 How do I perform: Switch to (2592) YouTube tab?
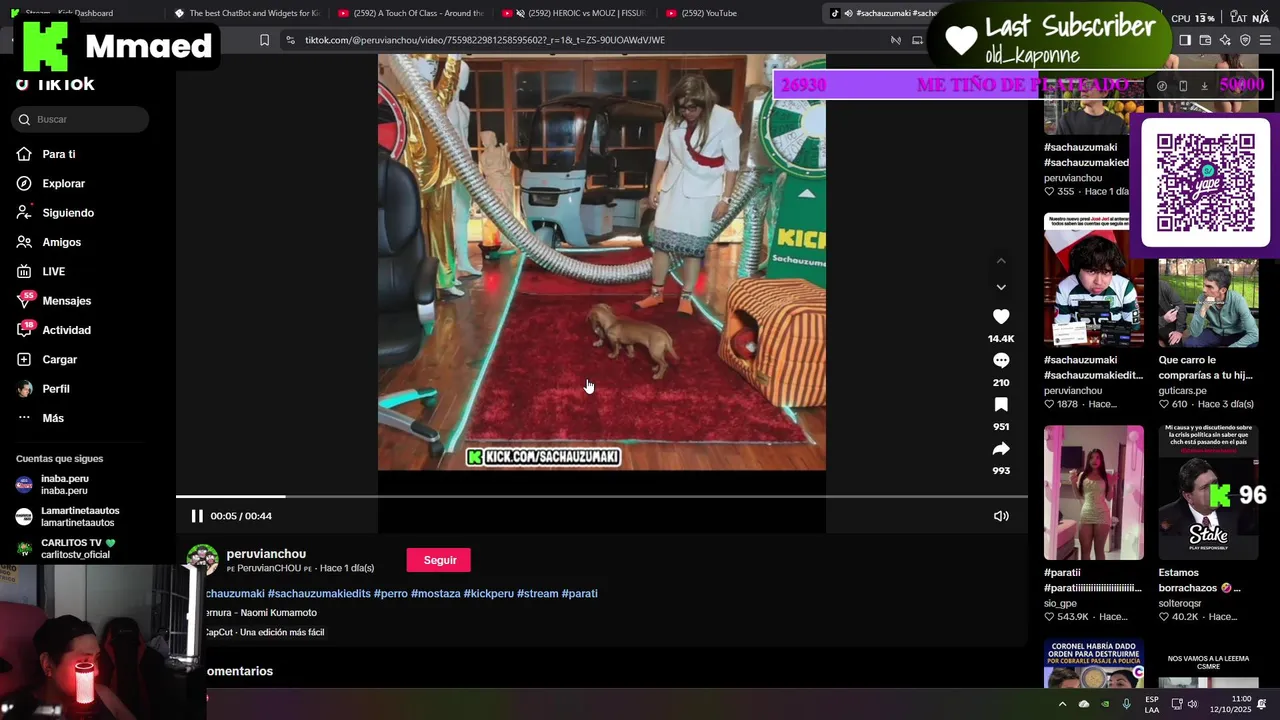pyautogui.click(x=738, y=13)
